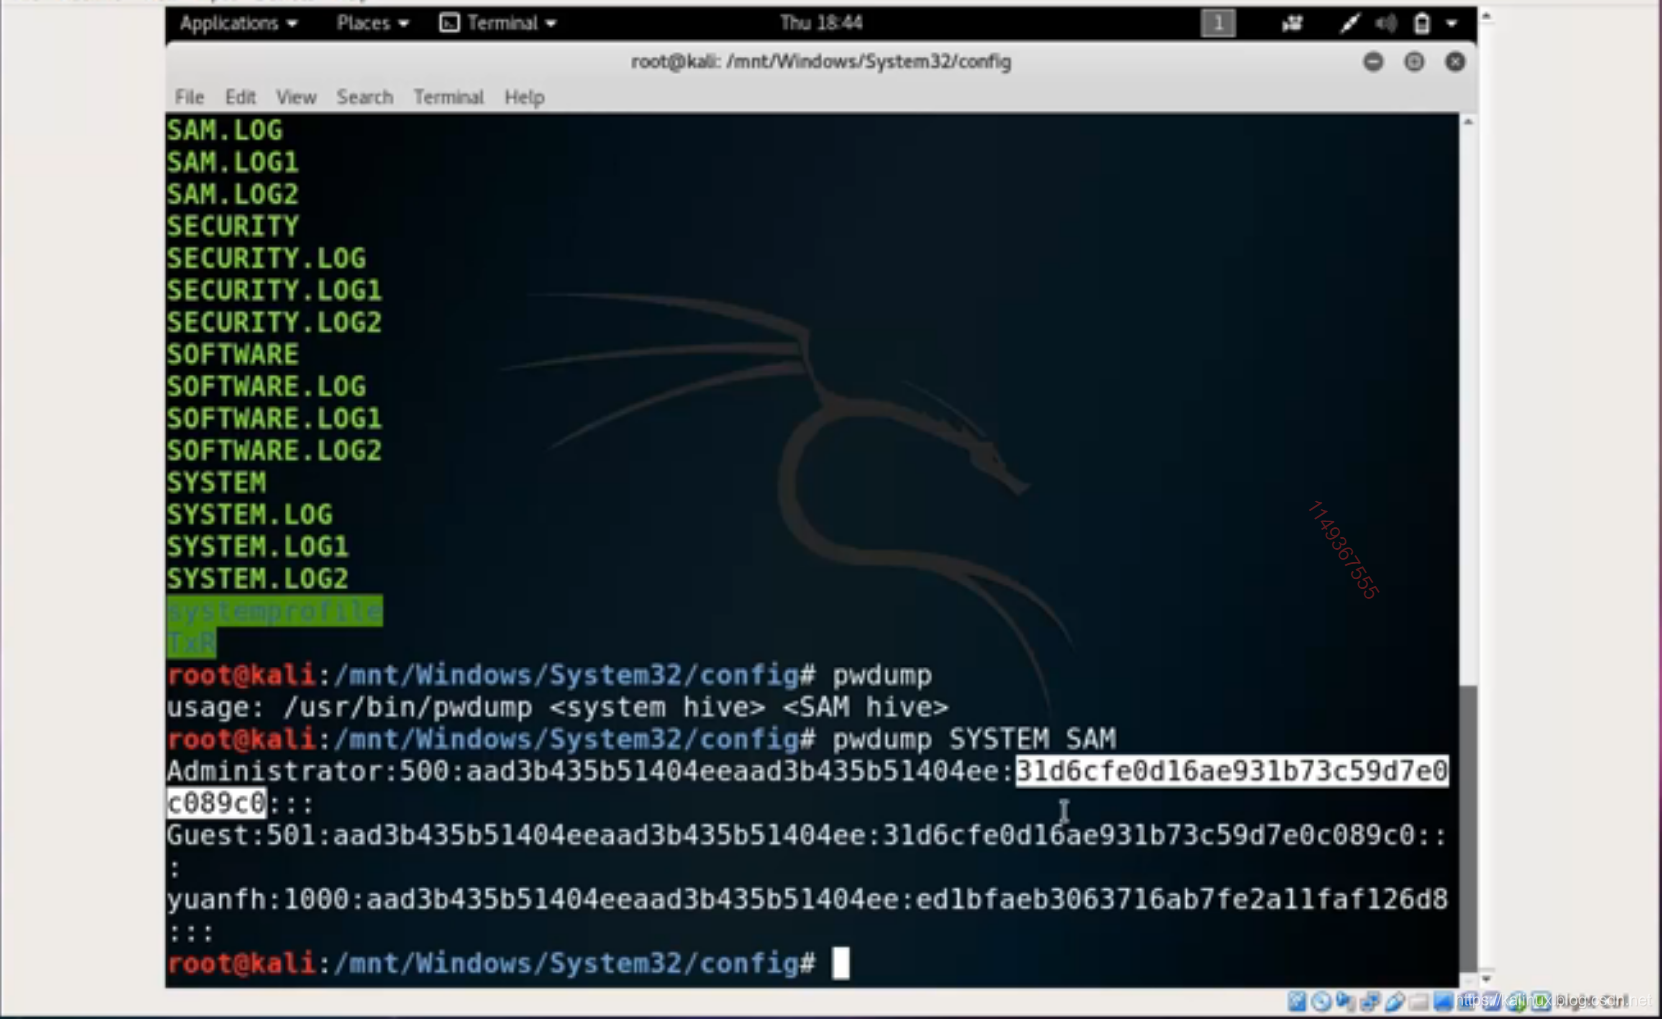
Task: Expand the system menu arrow
Action: tap(1452, 23)
